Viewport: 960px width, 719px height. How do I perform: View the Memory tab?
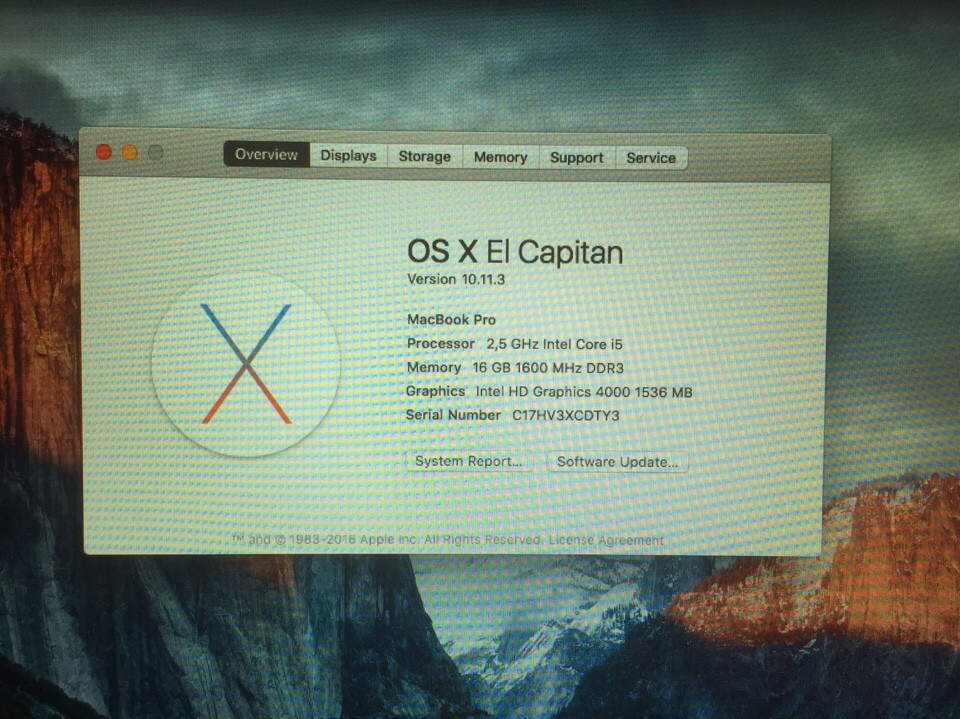click(x=500, y=157)
